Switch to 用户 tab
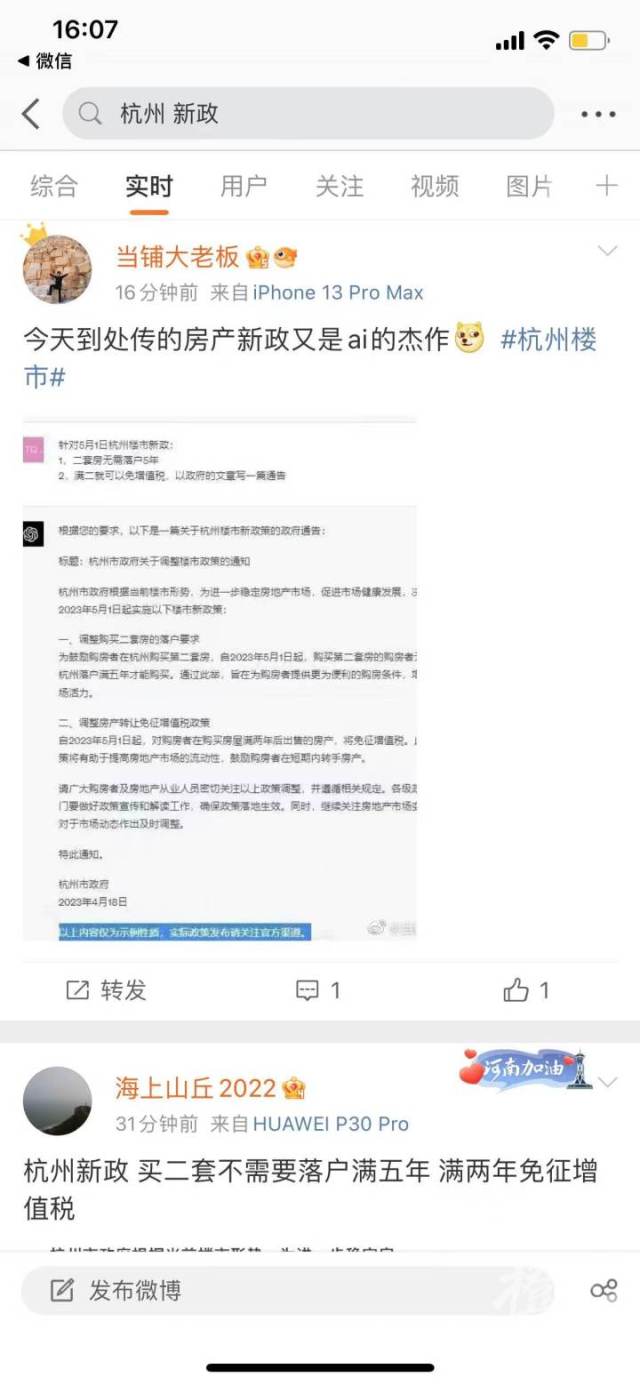 click(243, 186)
